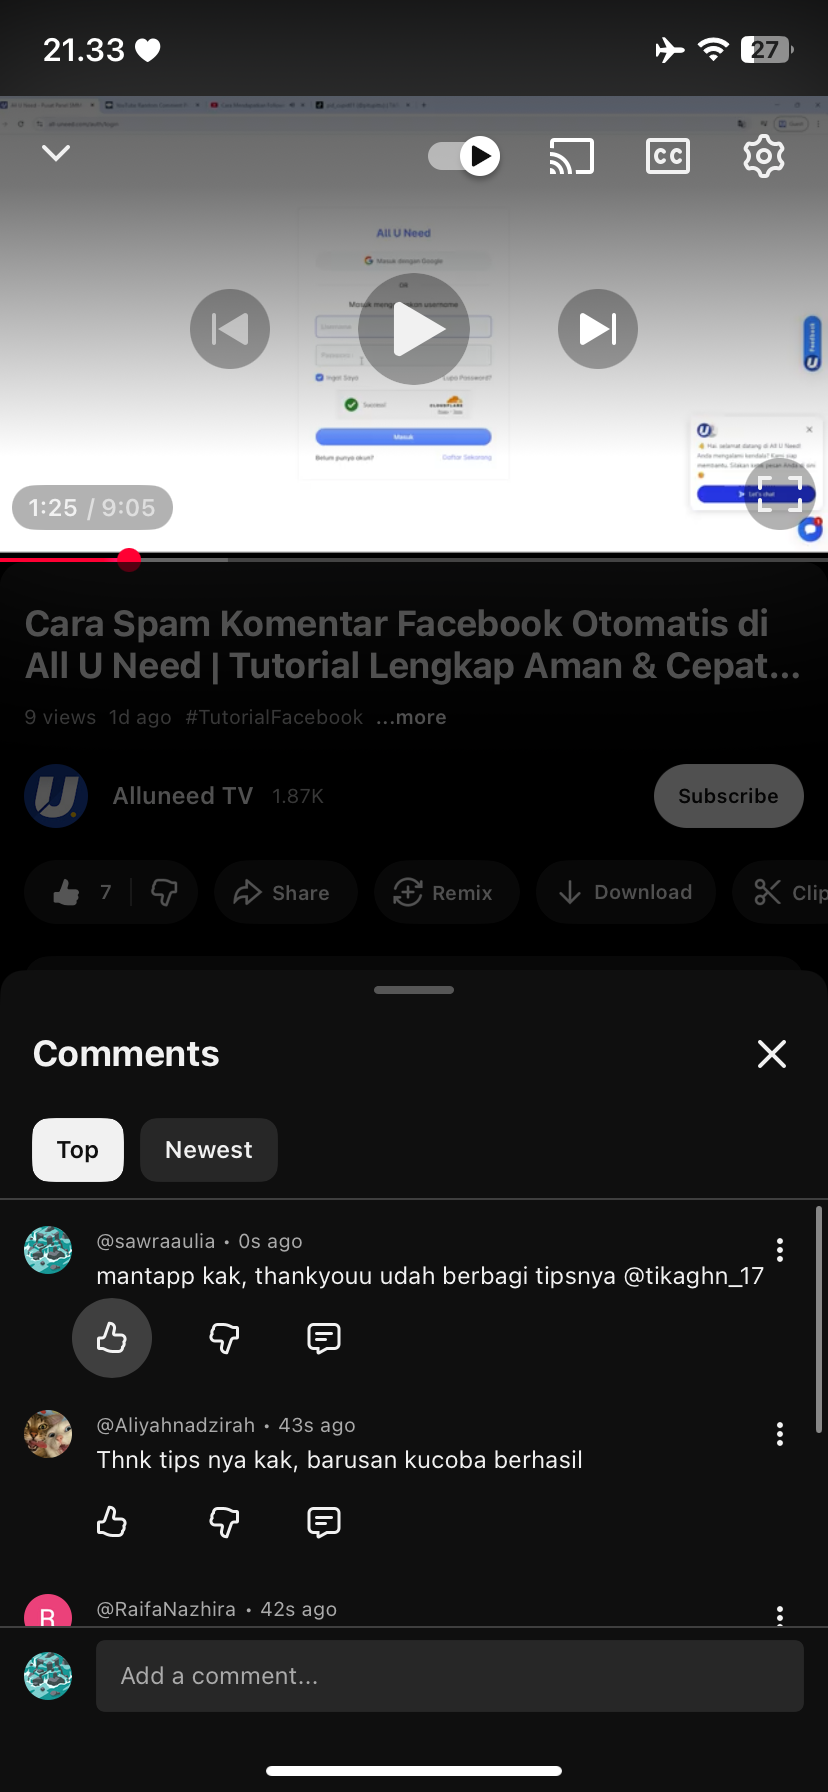Toggle the autoplay switch
Image resolution: width=828 pixels, height=1792 pixels.
(x=464, y=156)
